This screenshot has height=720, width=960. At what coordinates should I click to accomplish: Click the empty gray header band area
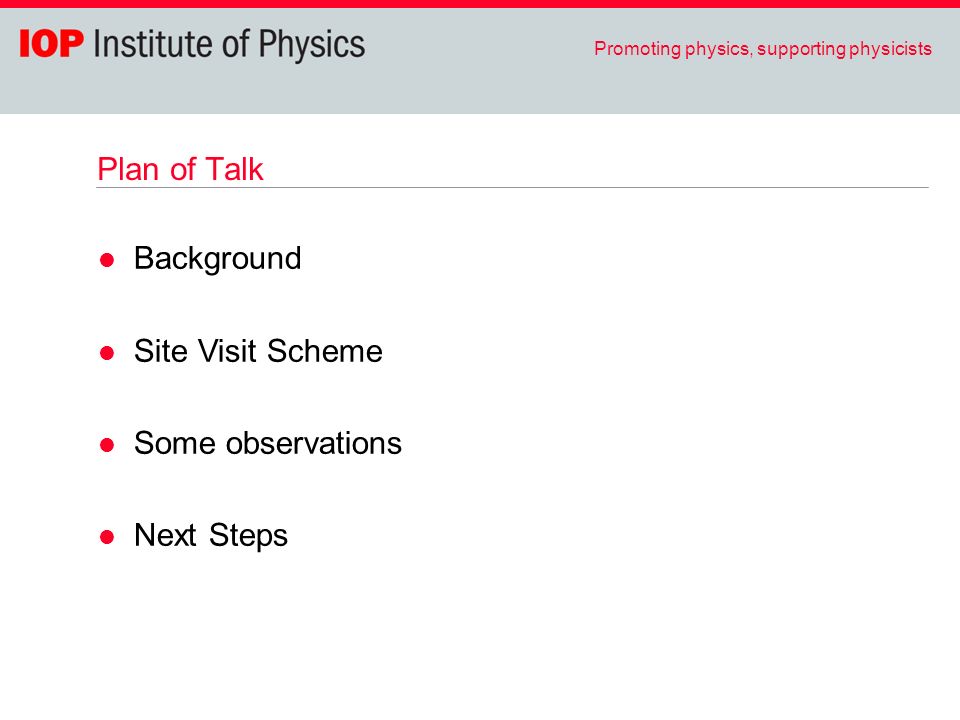point(480,92)
